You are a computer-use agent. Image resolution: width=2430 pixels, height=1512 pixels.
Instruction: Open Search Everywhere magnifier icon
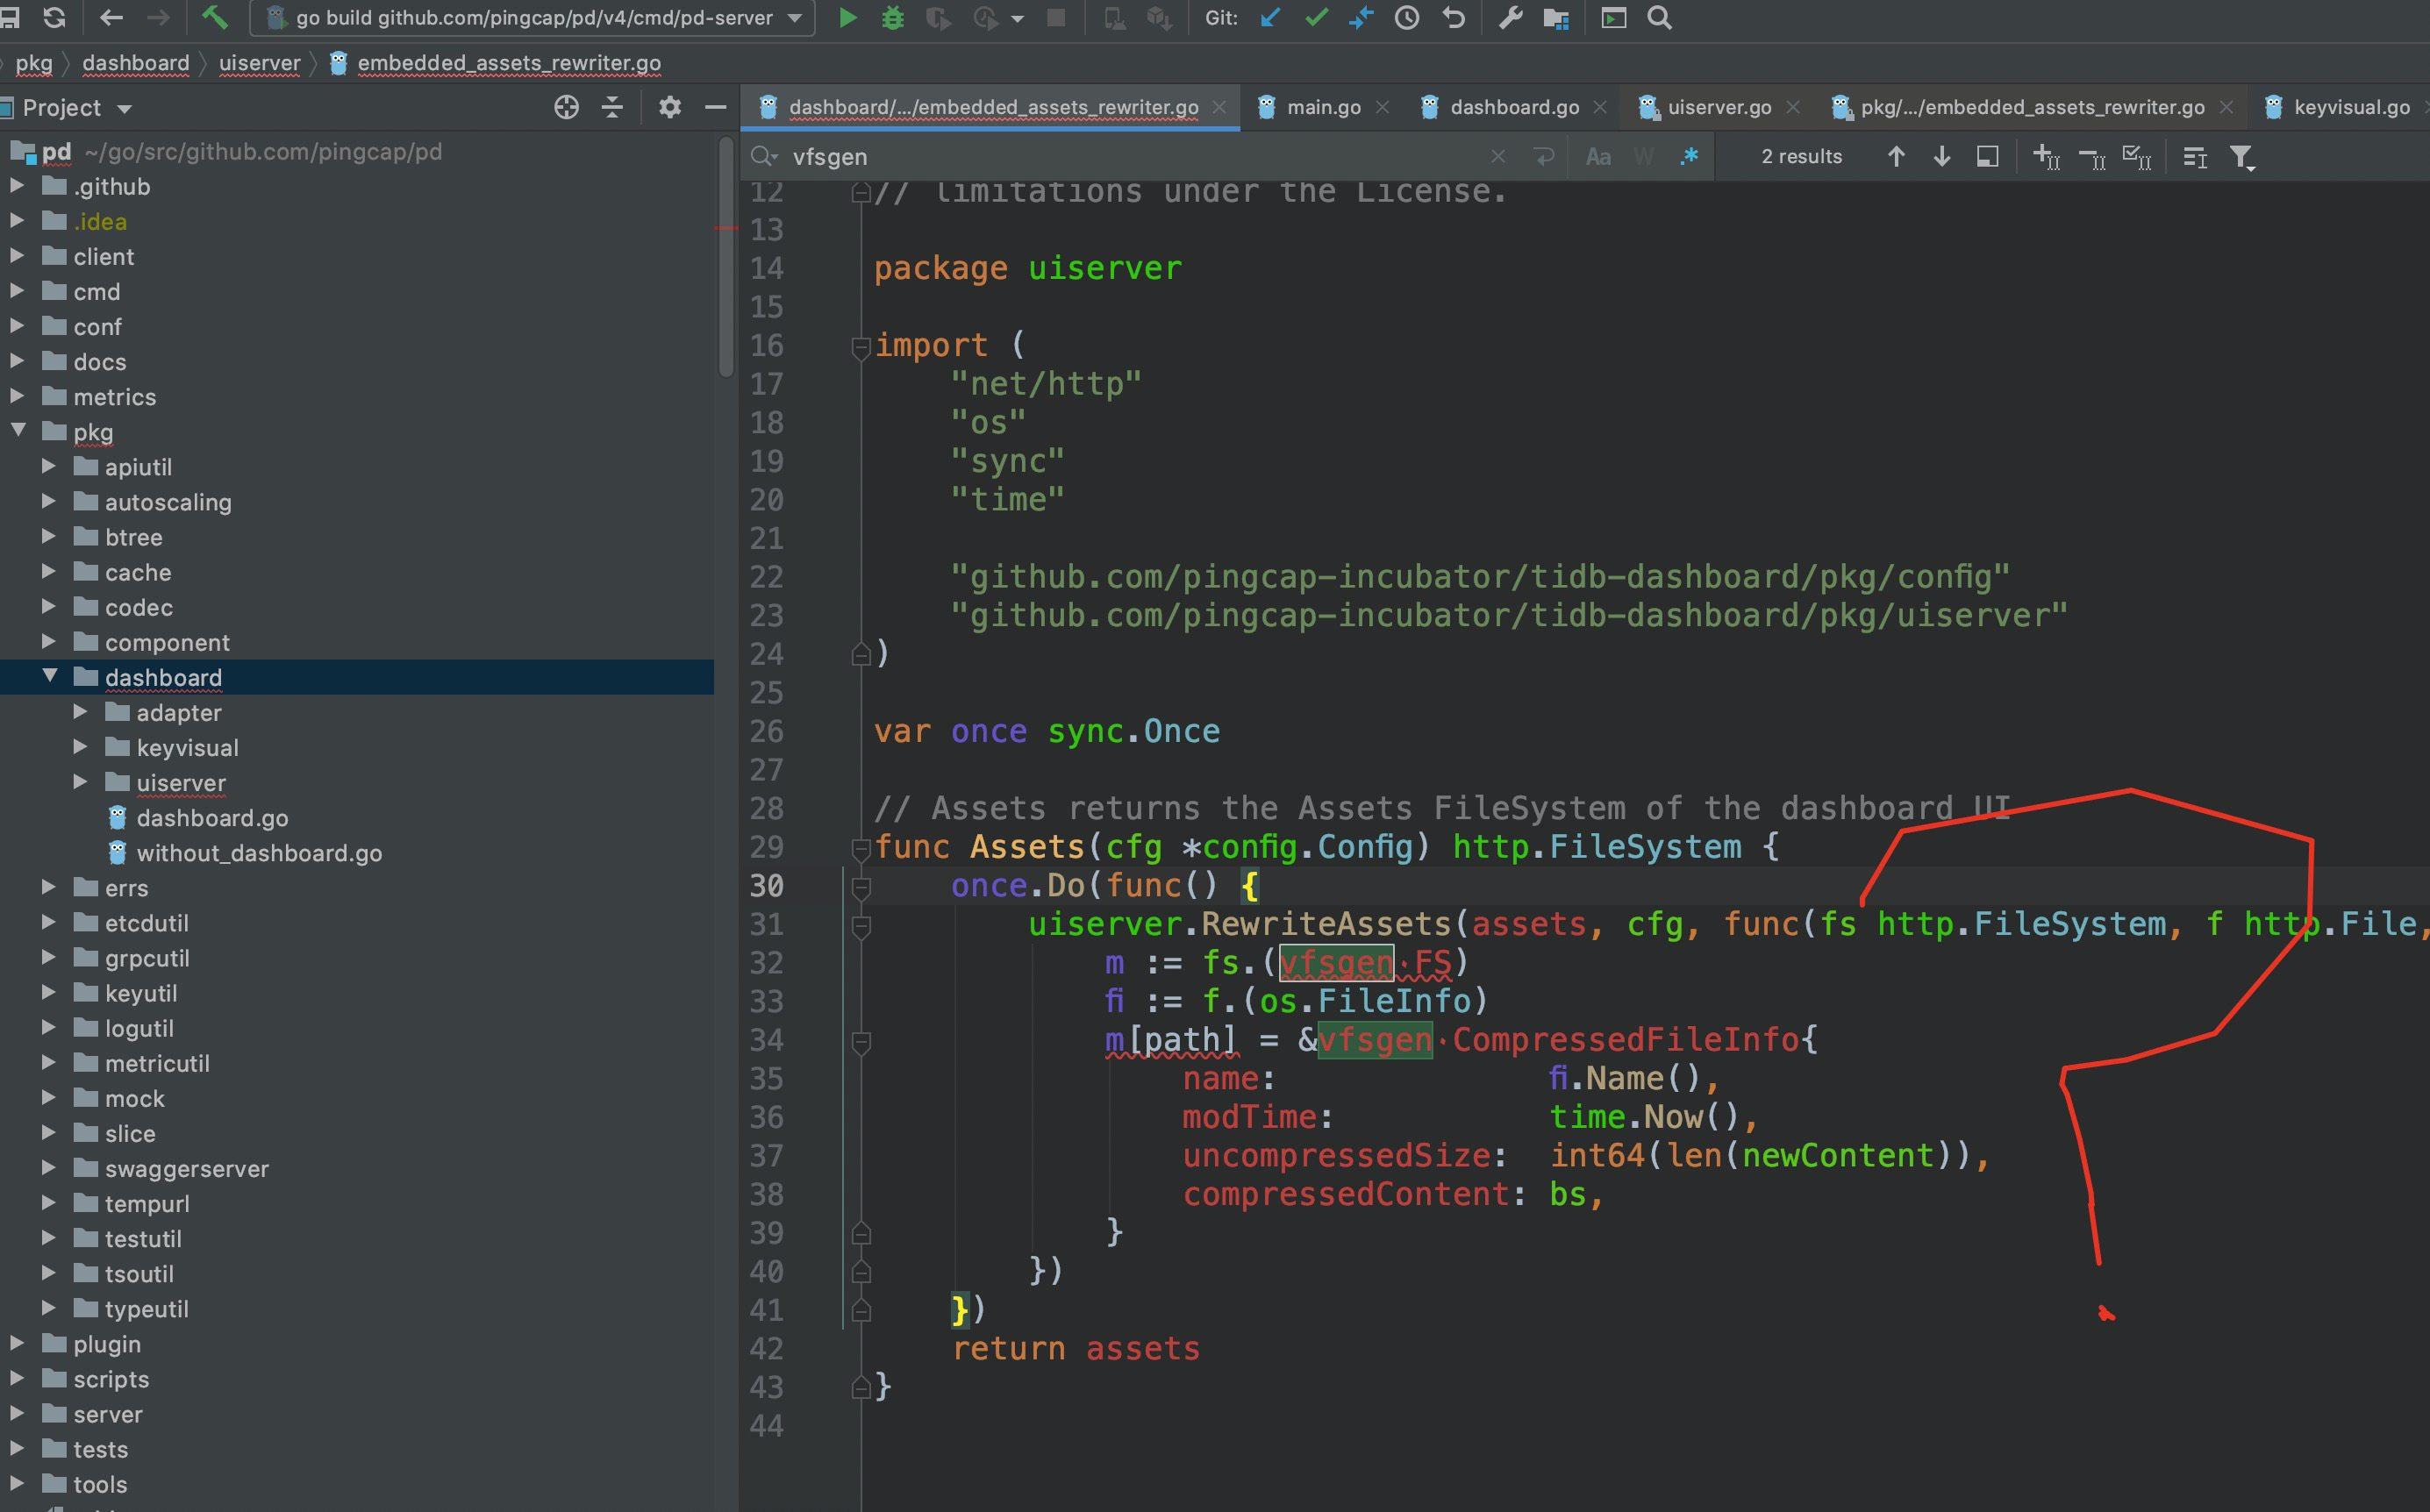point(1659,18)
